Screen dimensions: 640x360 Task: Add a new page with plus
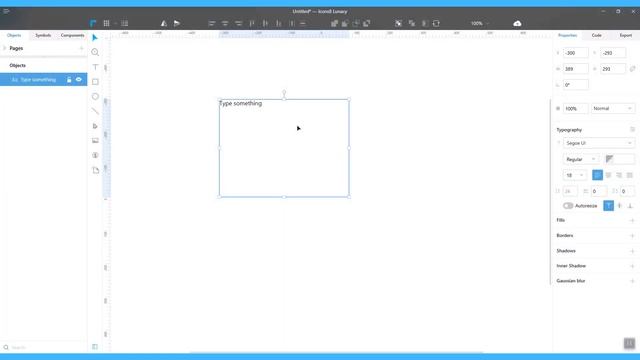click(81, 48)
